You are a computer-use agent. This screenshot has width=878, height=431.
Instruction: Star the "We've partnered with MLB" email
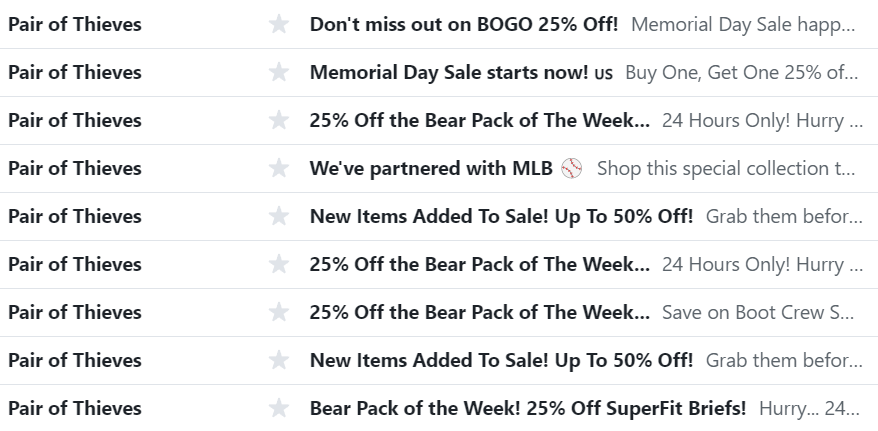coord(279,168)
